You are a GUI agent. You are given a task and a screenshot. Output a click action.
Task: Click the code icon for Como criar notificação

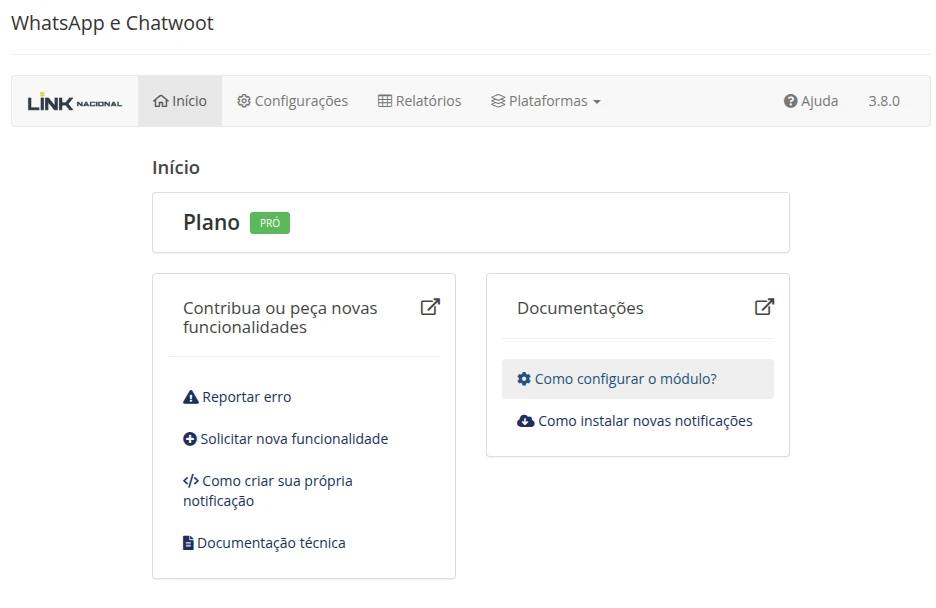pos(191,481)
